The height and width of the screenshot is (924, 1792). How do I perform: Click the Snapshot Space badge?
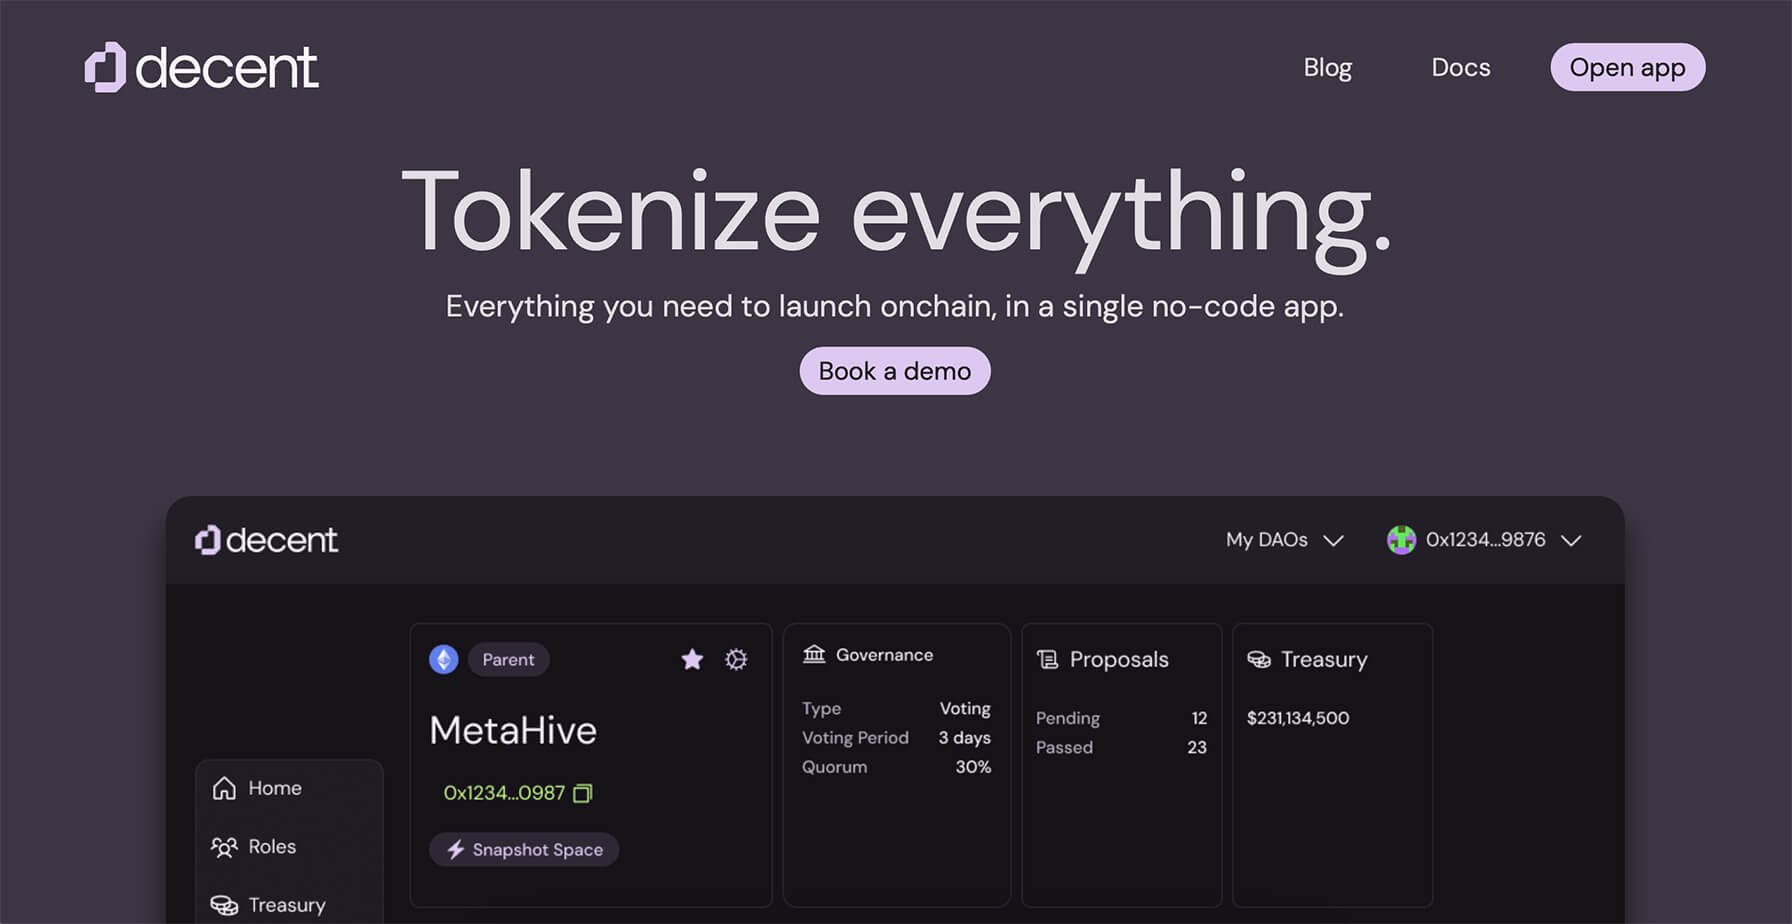(x=524, y=850)
